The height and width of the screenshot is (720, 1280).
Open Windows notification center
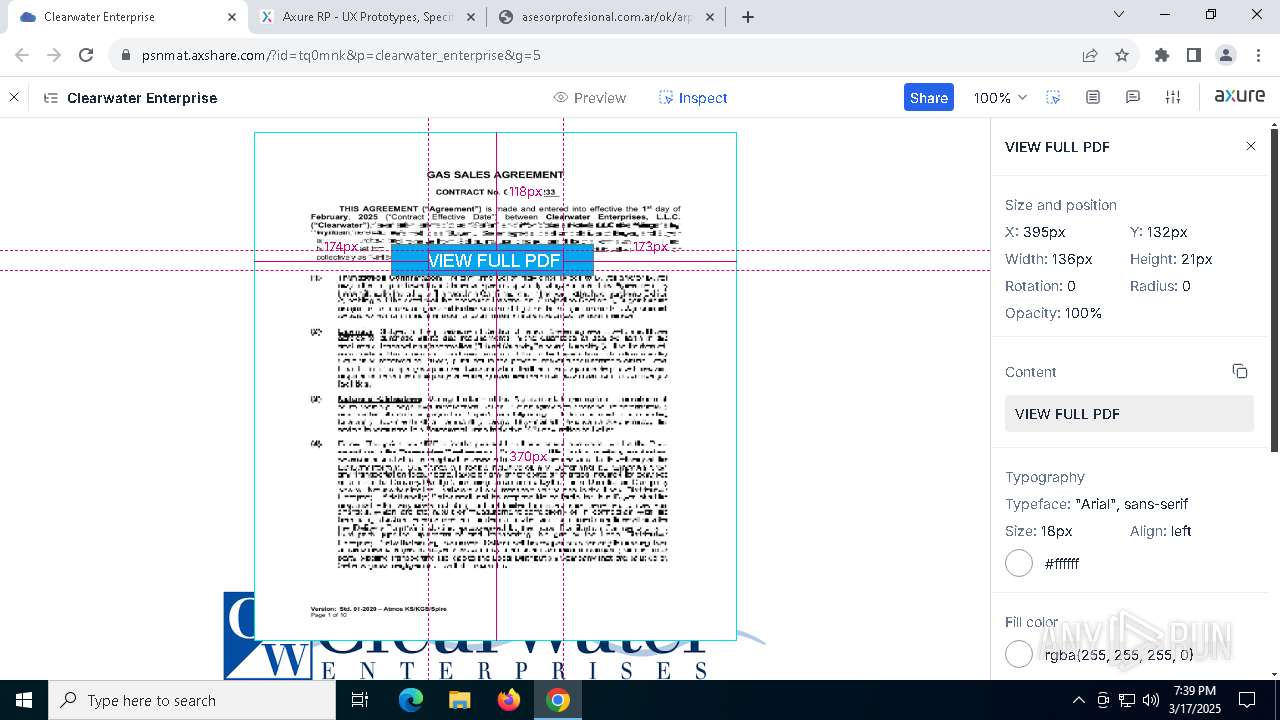coord(1247,700)
